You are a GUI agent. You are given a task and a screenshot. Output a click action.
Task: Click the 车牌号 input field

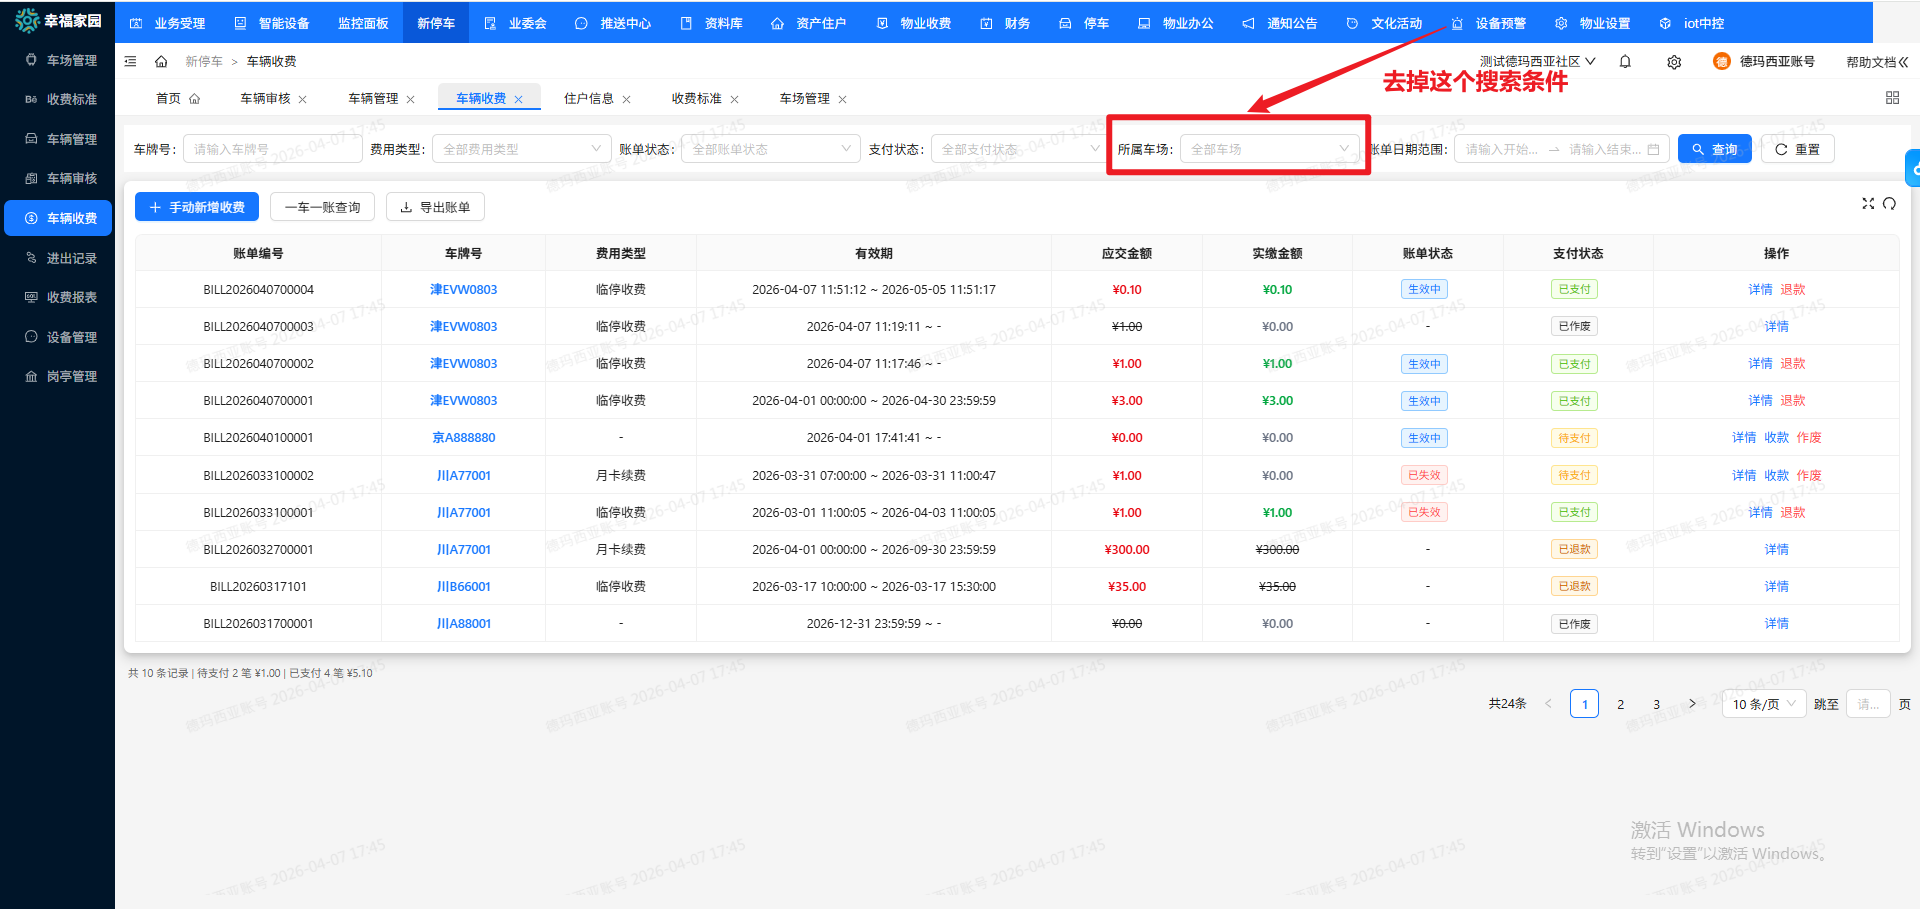click(272, 149)
